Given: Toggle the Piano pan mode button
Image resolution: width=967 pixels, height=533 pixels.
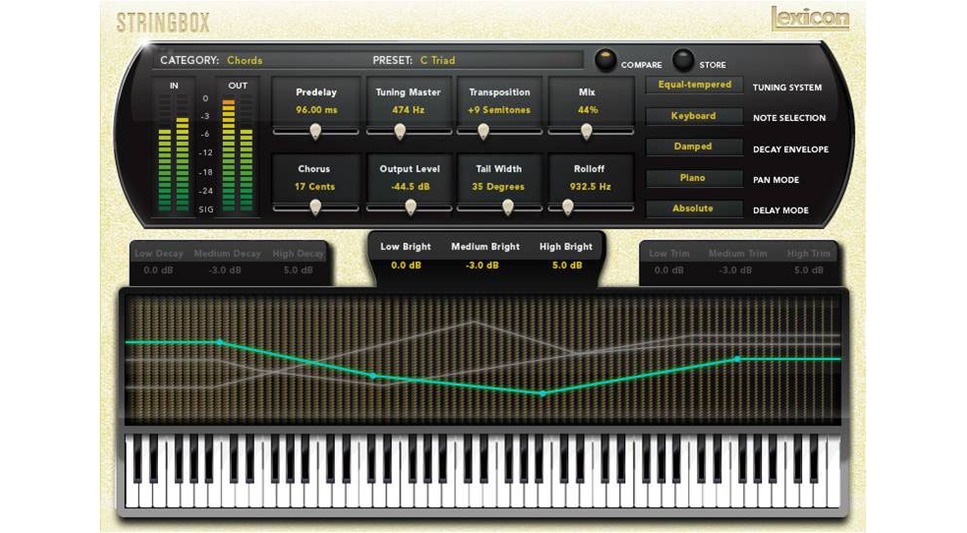Looking at the screenshot, I should click(x=694, y=178).
